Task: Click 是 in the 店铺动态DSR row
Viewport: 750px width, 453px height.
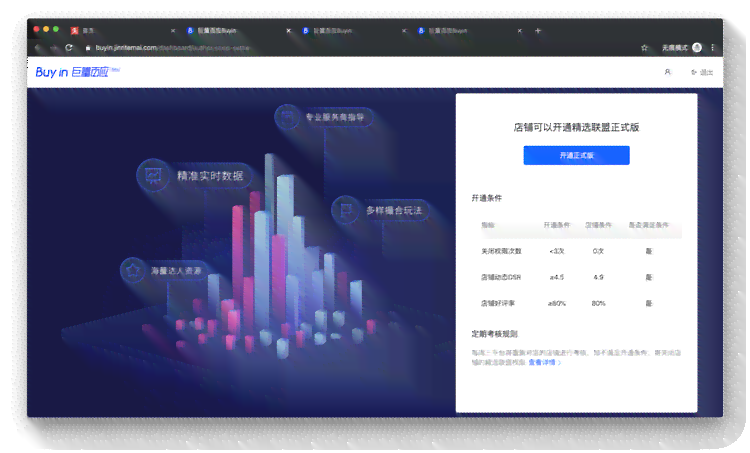Action: click(649, 277)
